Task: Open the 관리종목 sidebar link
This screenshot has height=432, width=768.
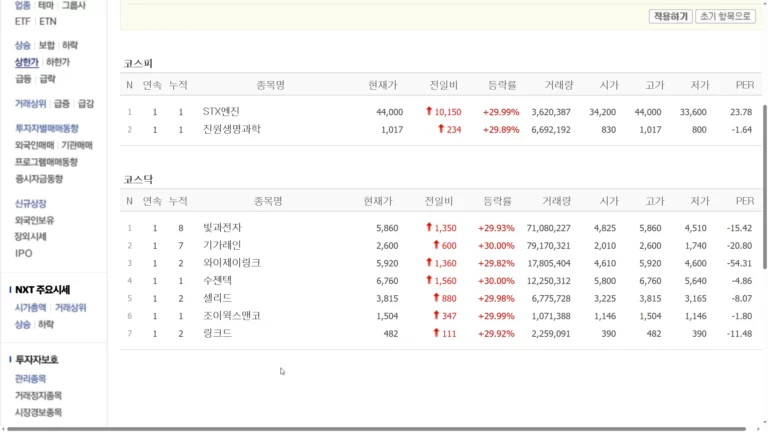Action: [x=30, y=379]
